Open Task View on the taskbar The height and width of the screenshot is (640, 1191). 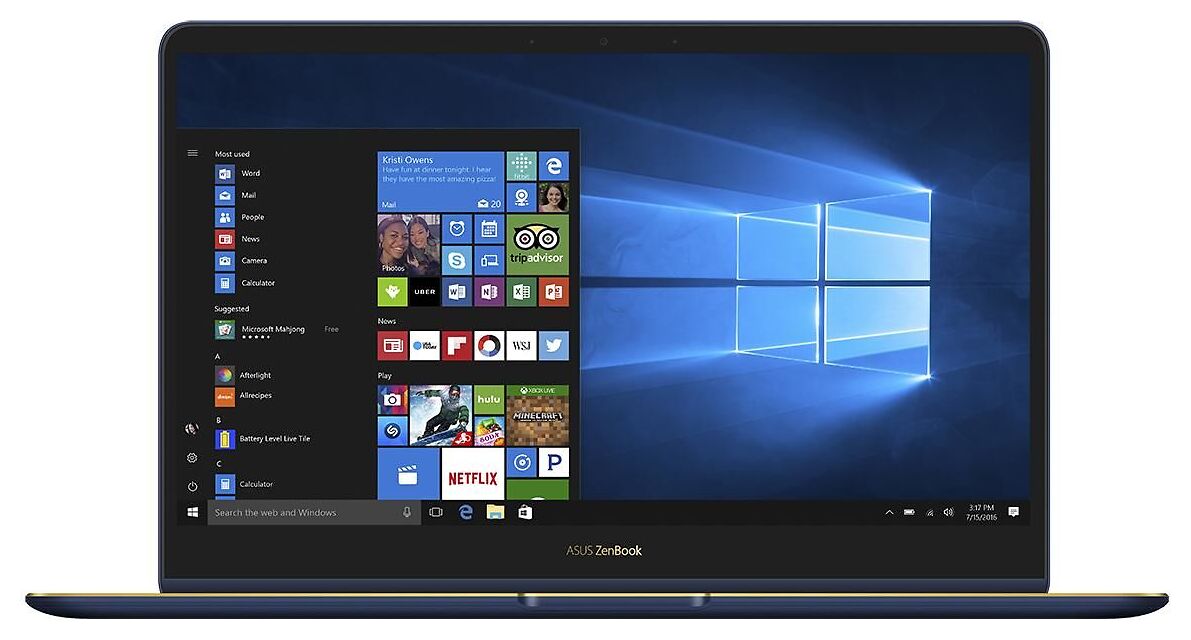(436, 512)
